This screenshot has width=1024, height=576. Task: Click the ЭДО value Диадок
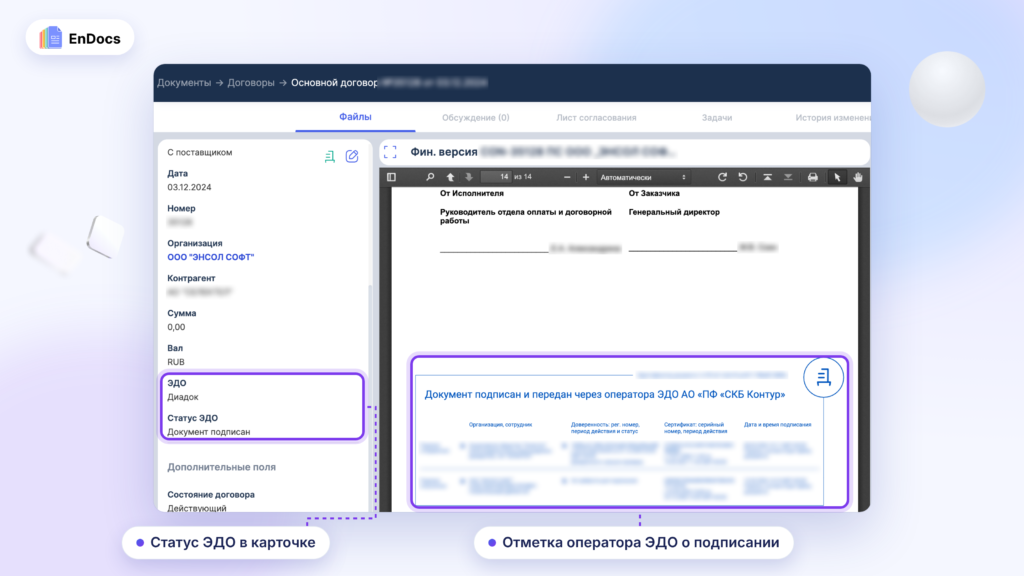point(183,397)
